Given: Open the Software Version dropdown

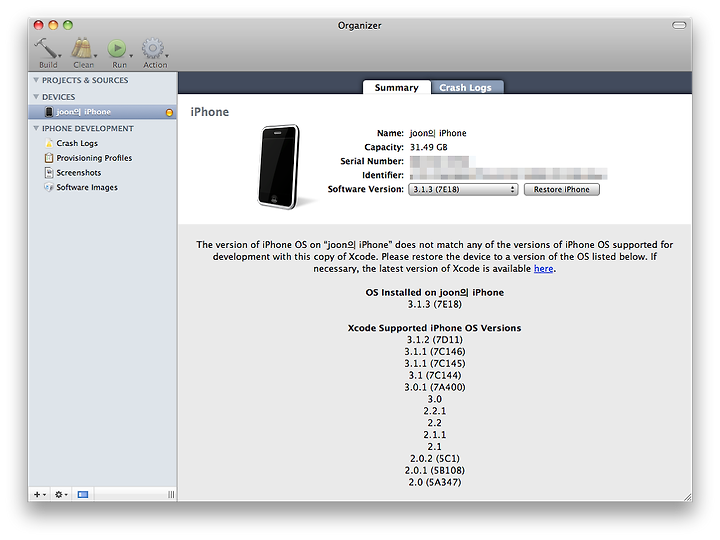Looking at the screenshot, I should point(463,189).
